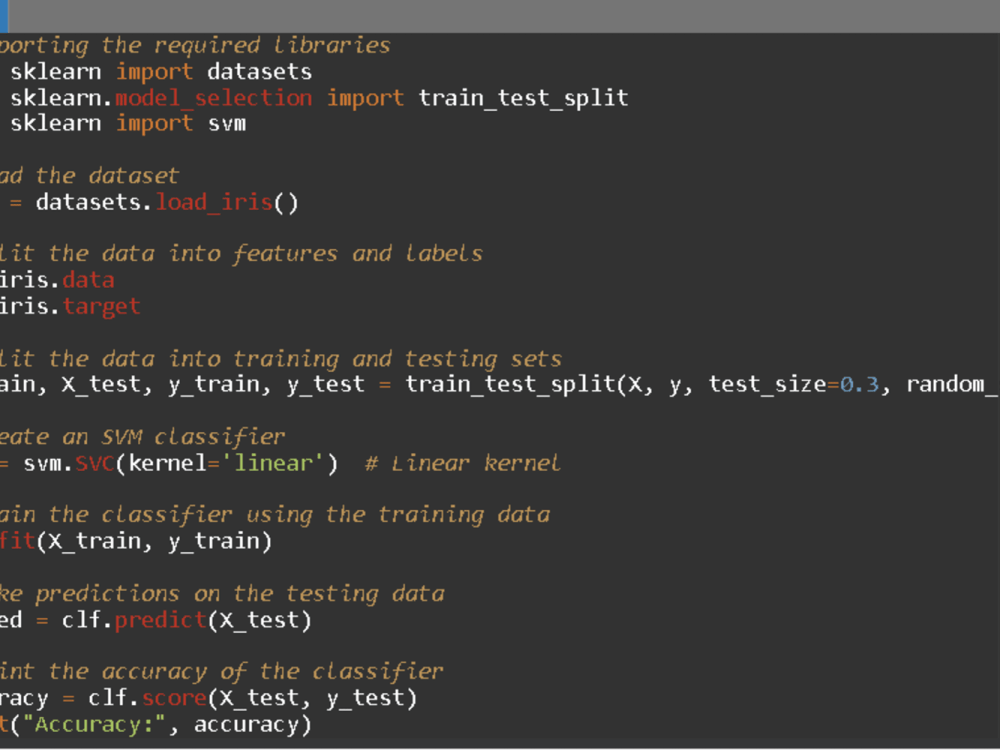The image size is (1000, 750).
Task: Click 'datasets' before .load_iris()
Action: point(88,202)
